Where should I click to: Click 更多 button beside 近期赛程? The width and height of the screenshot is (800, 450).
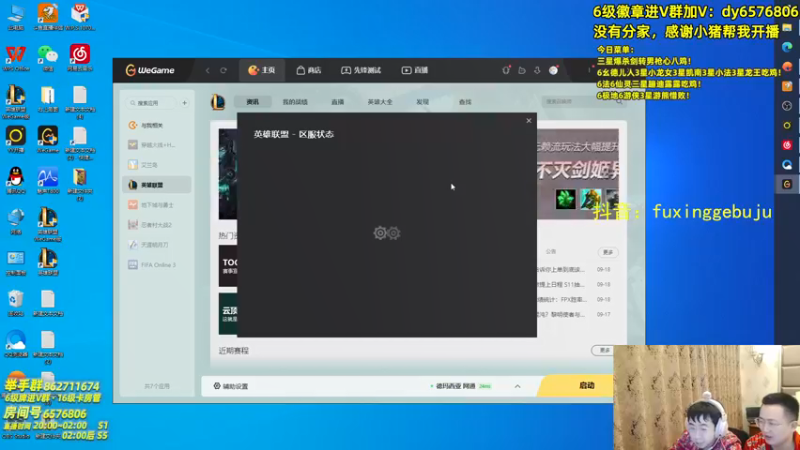pyautogui.click(x=605, y=350)
